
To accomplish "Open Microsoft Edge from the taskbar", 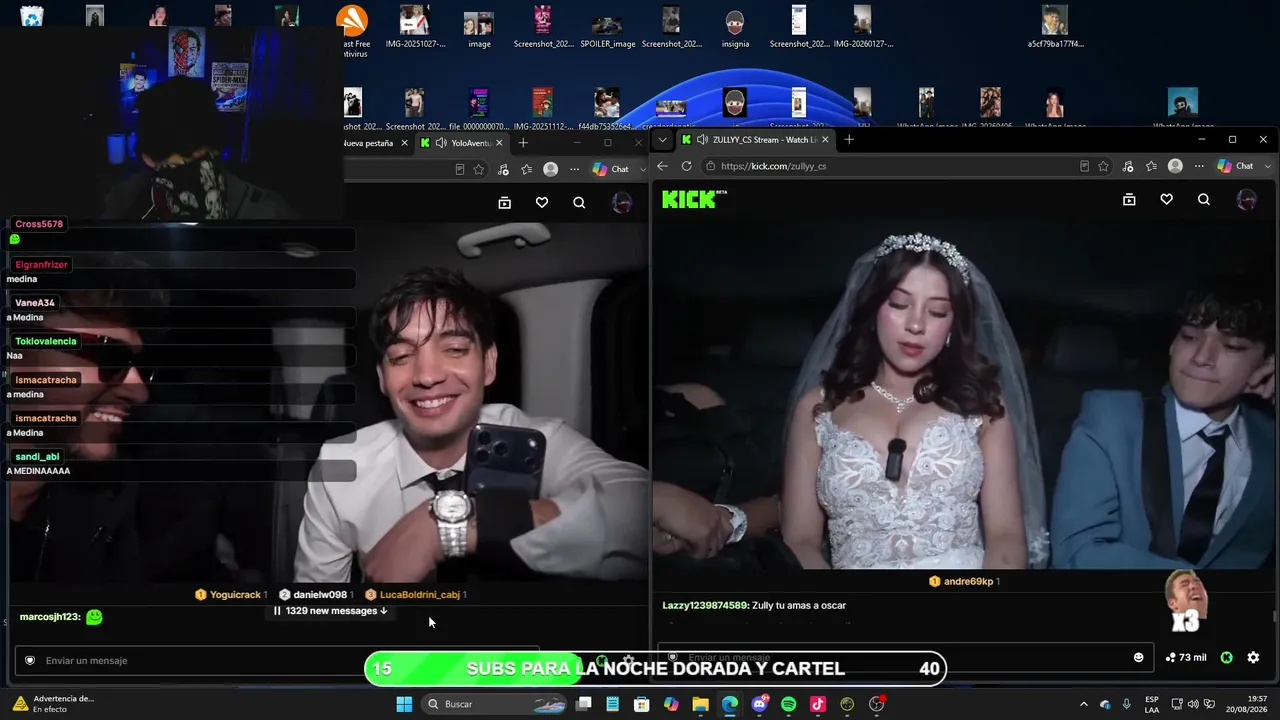I will point(730,704).
